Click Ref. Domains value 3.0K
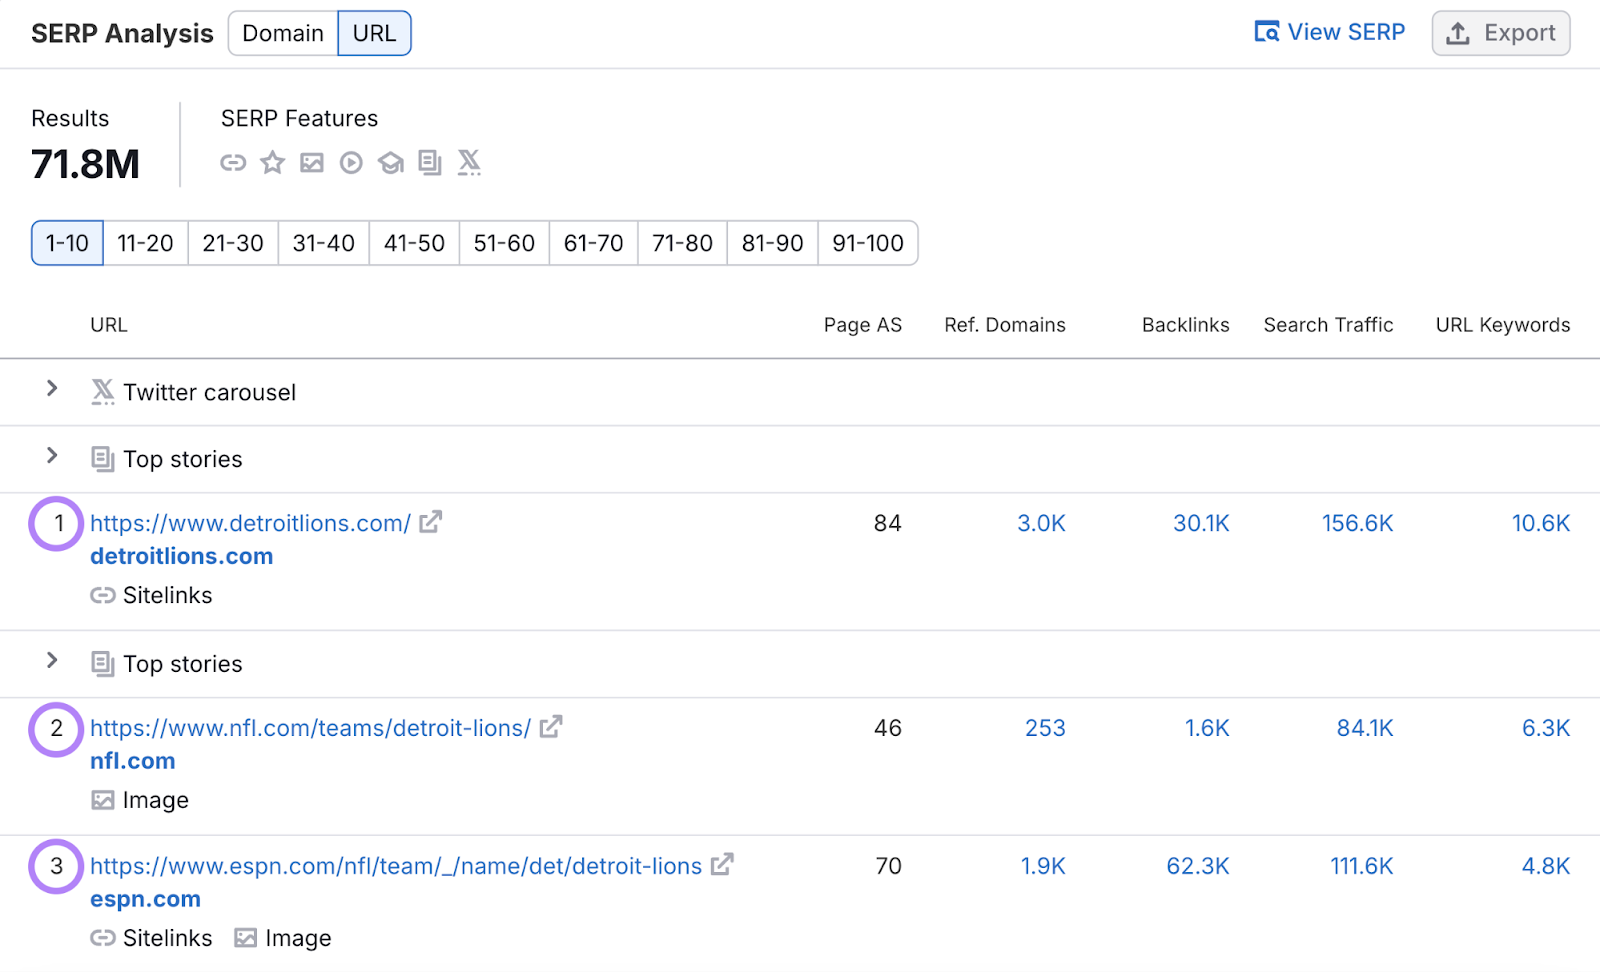1600x972 pixels. 1041,523
